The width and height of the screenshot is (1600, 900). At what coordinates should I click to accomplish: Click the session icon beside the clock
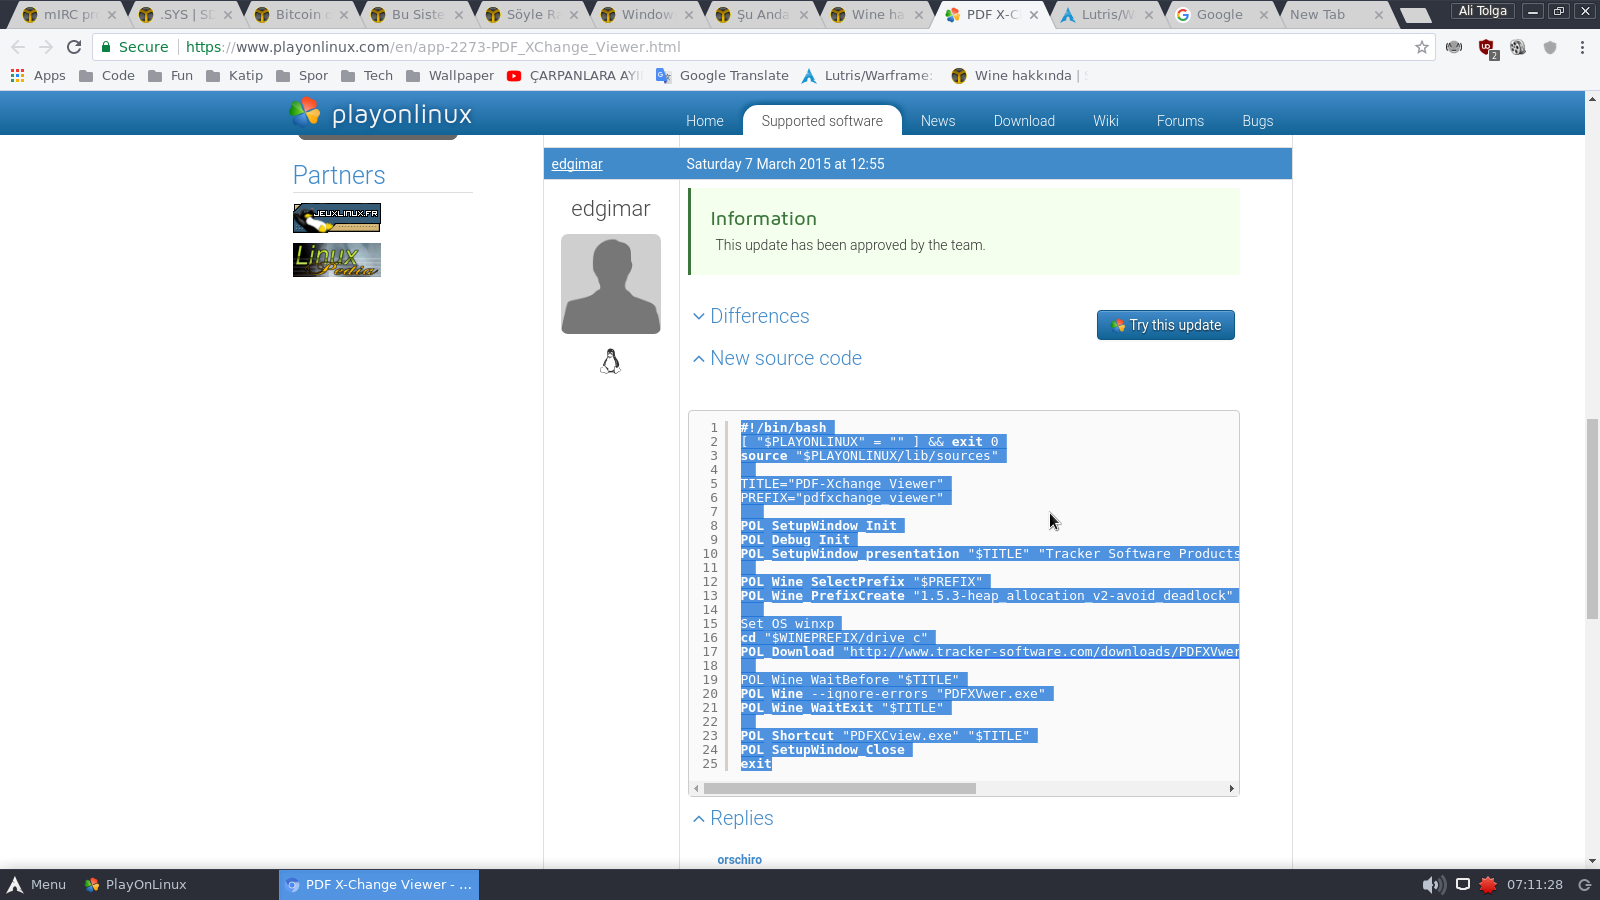pyautogui.click(x=1584, y=884)
